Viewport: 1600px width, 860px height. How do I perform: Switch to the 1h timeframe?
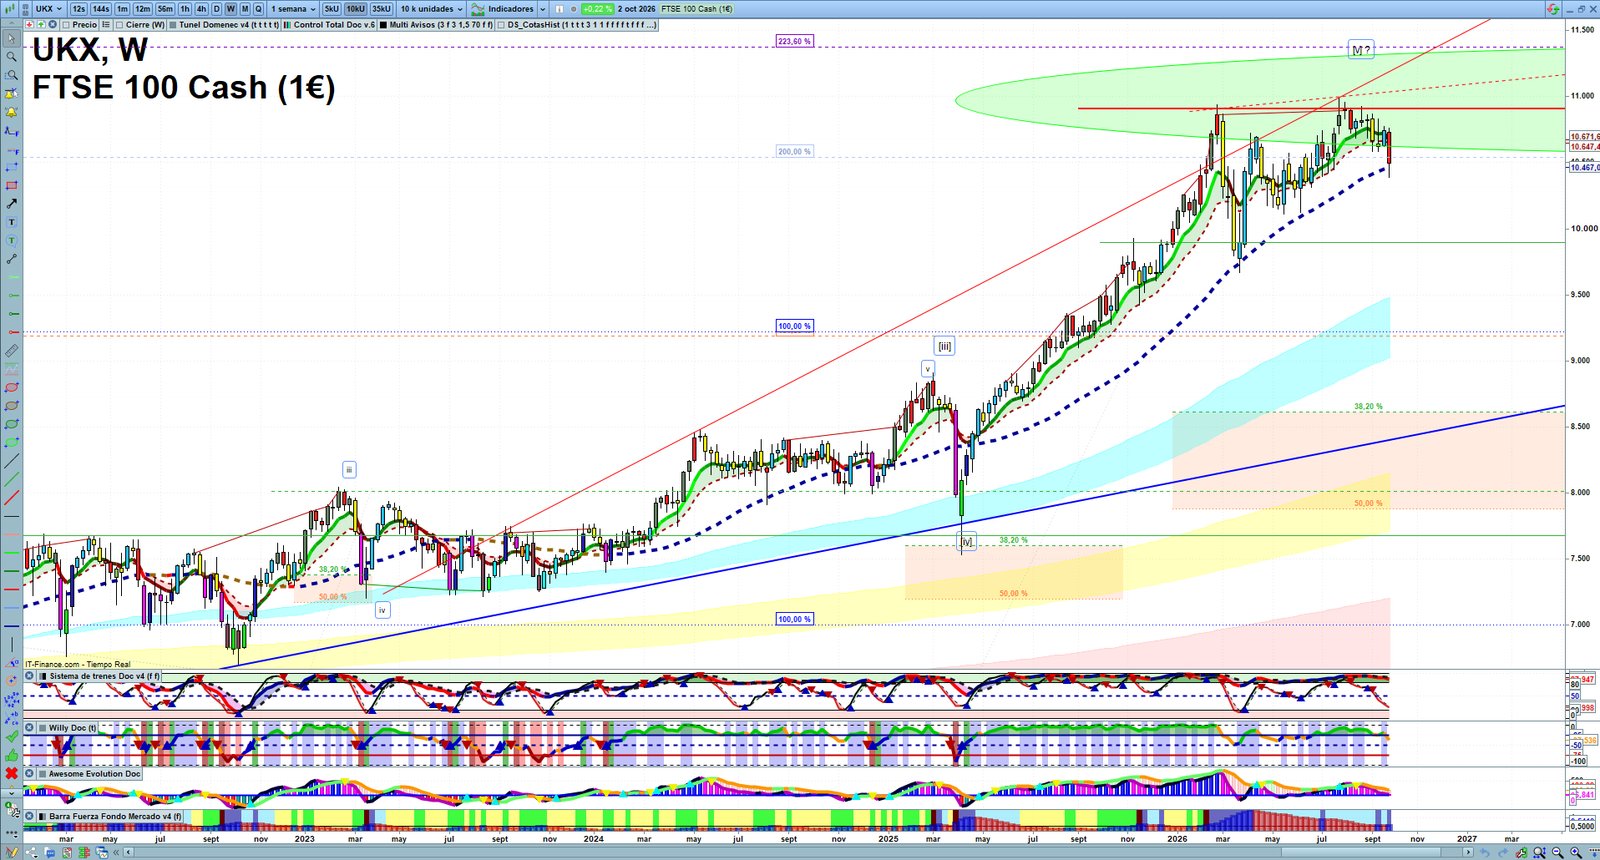185,8
